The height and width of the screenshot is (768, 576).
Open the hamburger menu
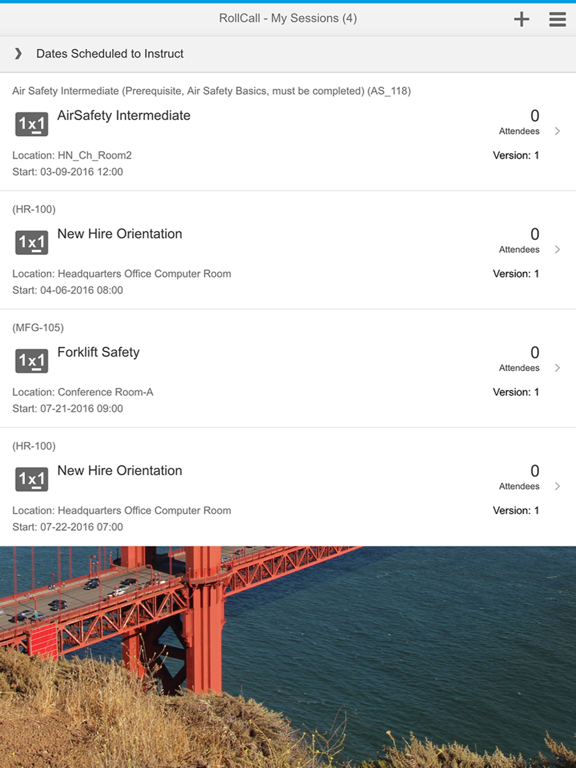point(557,19)
